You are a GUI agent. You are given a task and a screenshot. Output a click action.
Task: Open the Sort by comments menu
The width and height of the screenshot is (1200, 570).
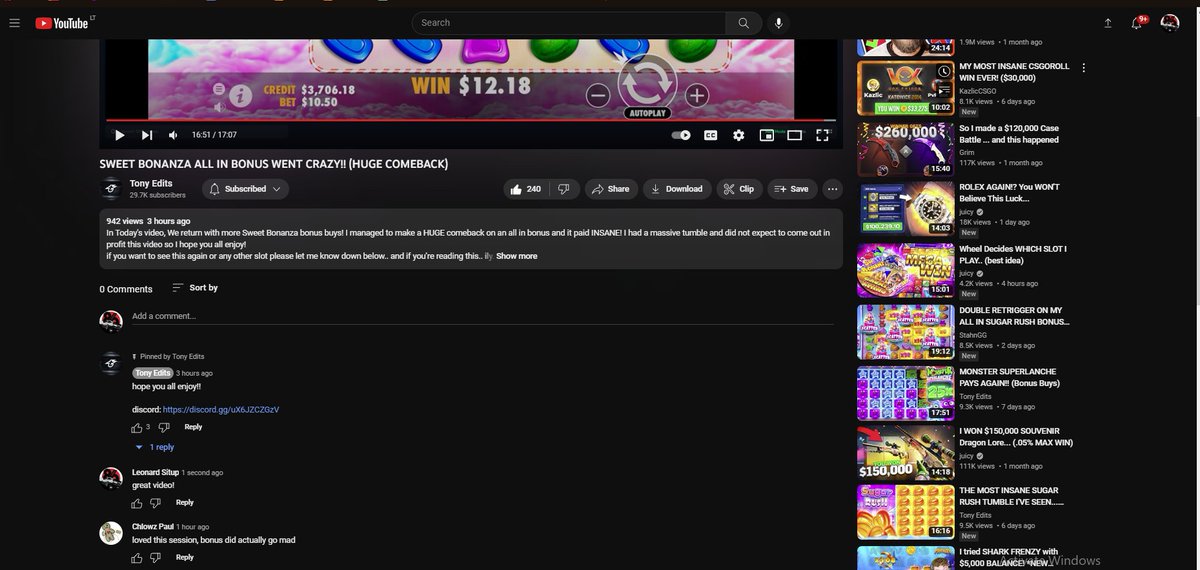pos(195,288)
